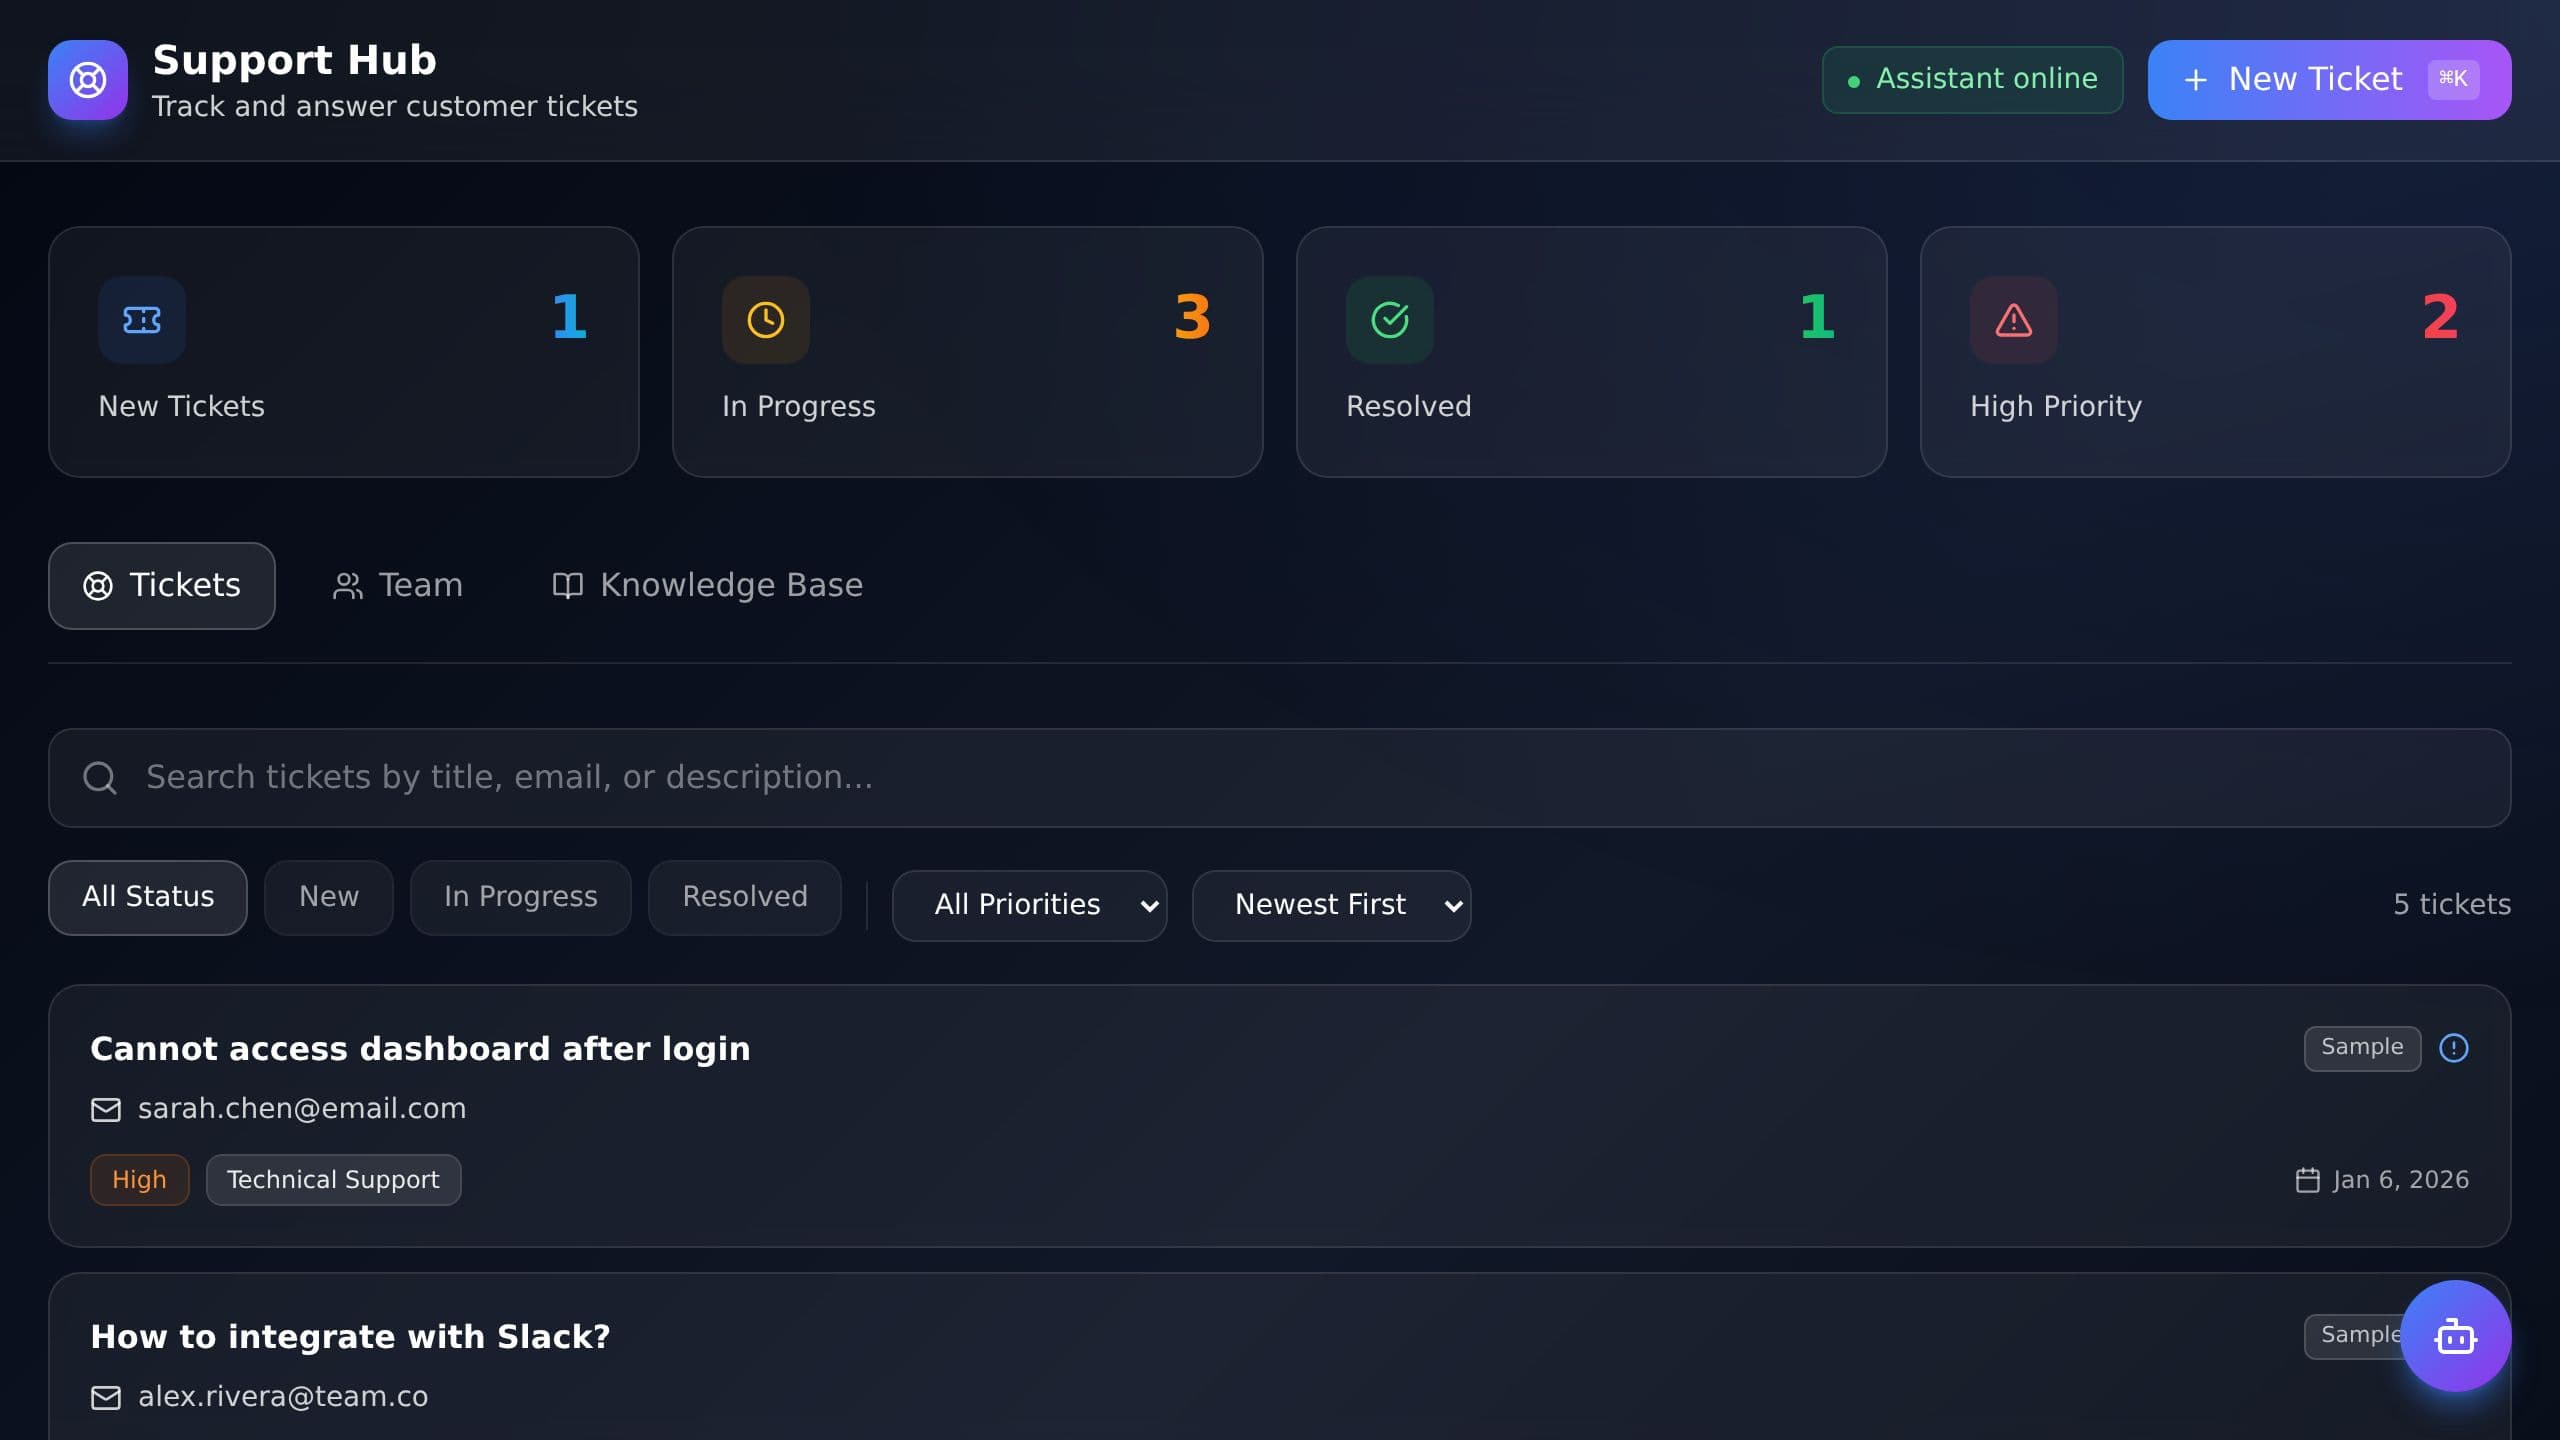The height and width of the screenshot is (1440, 2560).
Task: Click the sarah.chen@email.com address
Action: point(302,1109)
